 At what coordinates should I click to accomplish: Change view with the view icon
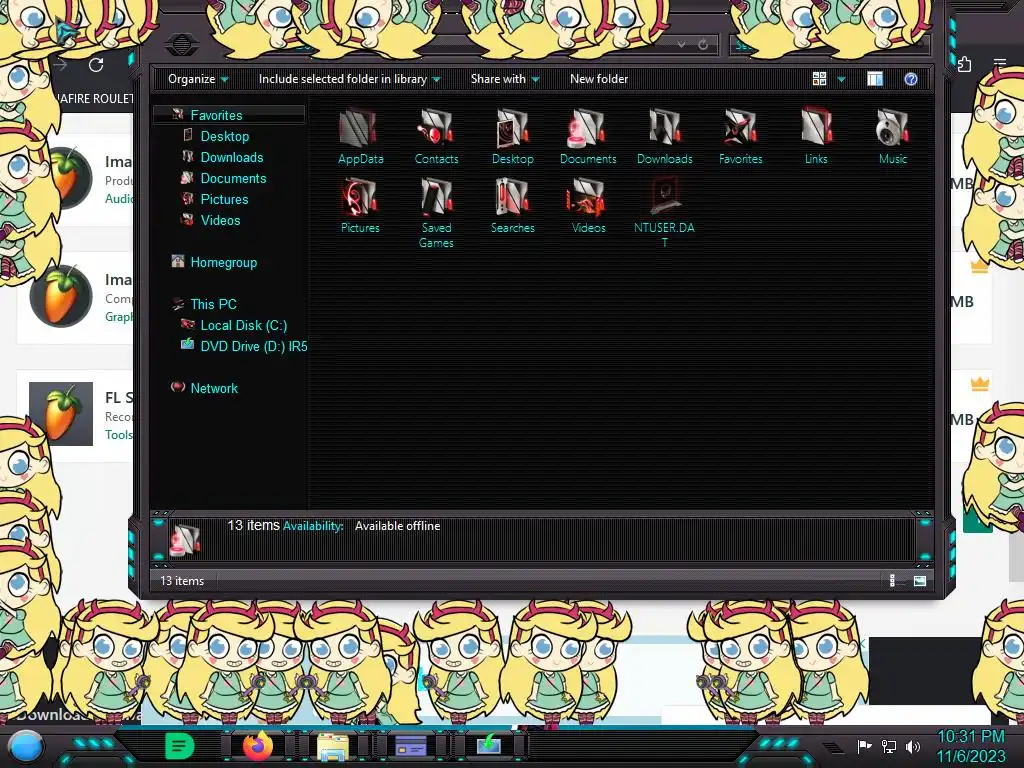[819, 79]
